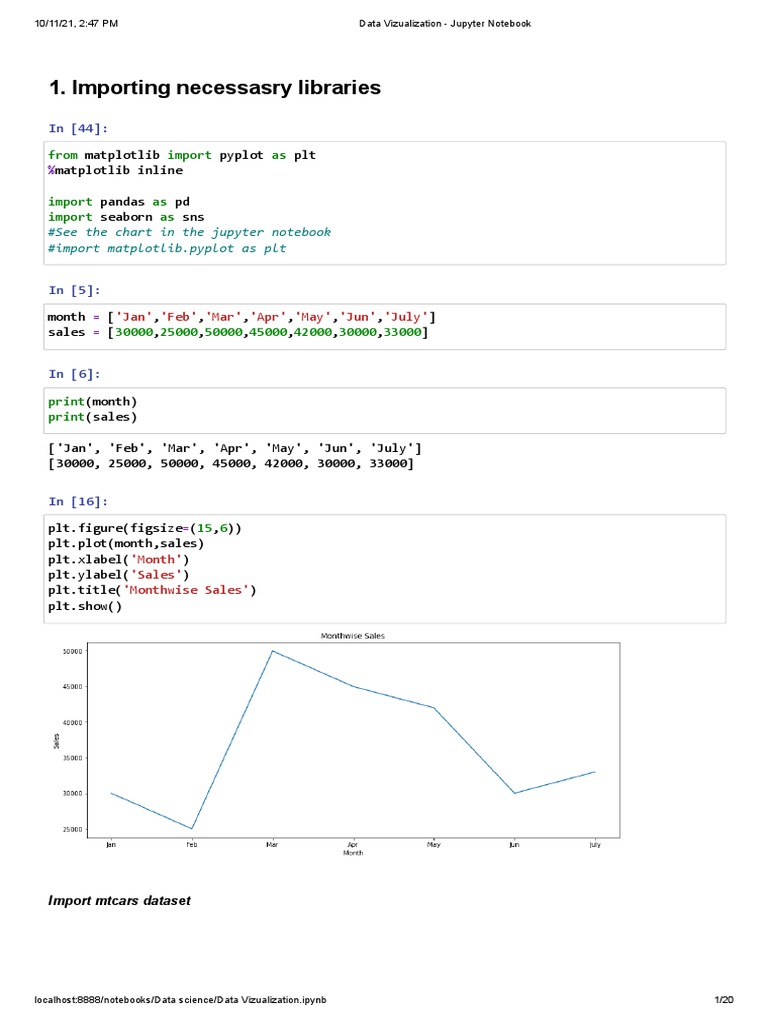This screenshot has height=1024, width=768.
Task: Click the 'Jun' x-axis tick label
Action: coord(514,845)
